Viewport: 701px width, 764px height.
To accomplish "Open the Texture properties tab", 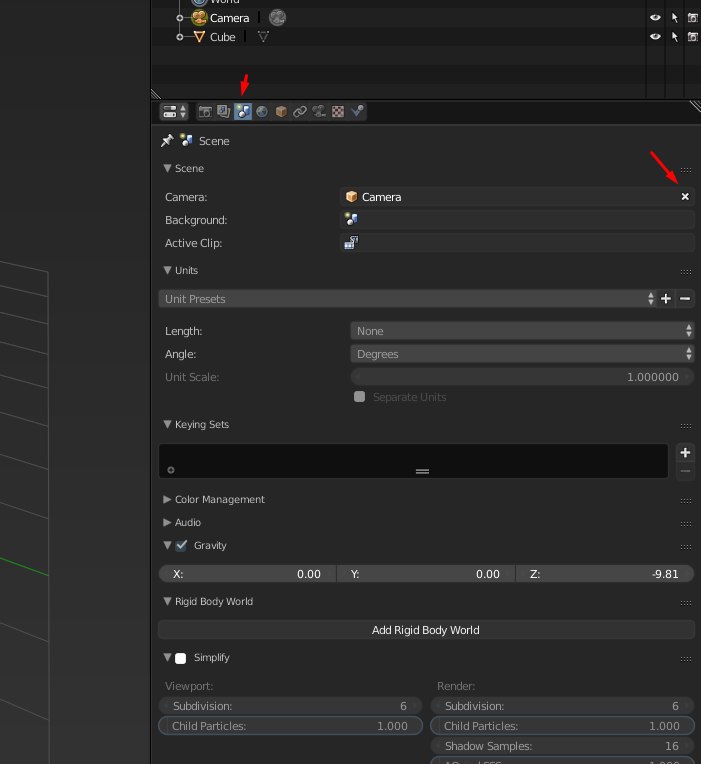I will [x=338, y=112].
